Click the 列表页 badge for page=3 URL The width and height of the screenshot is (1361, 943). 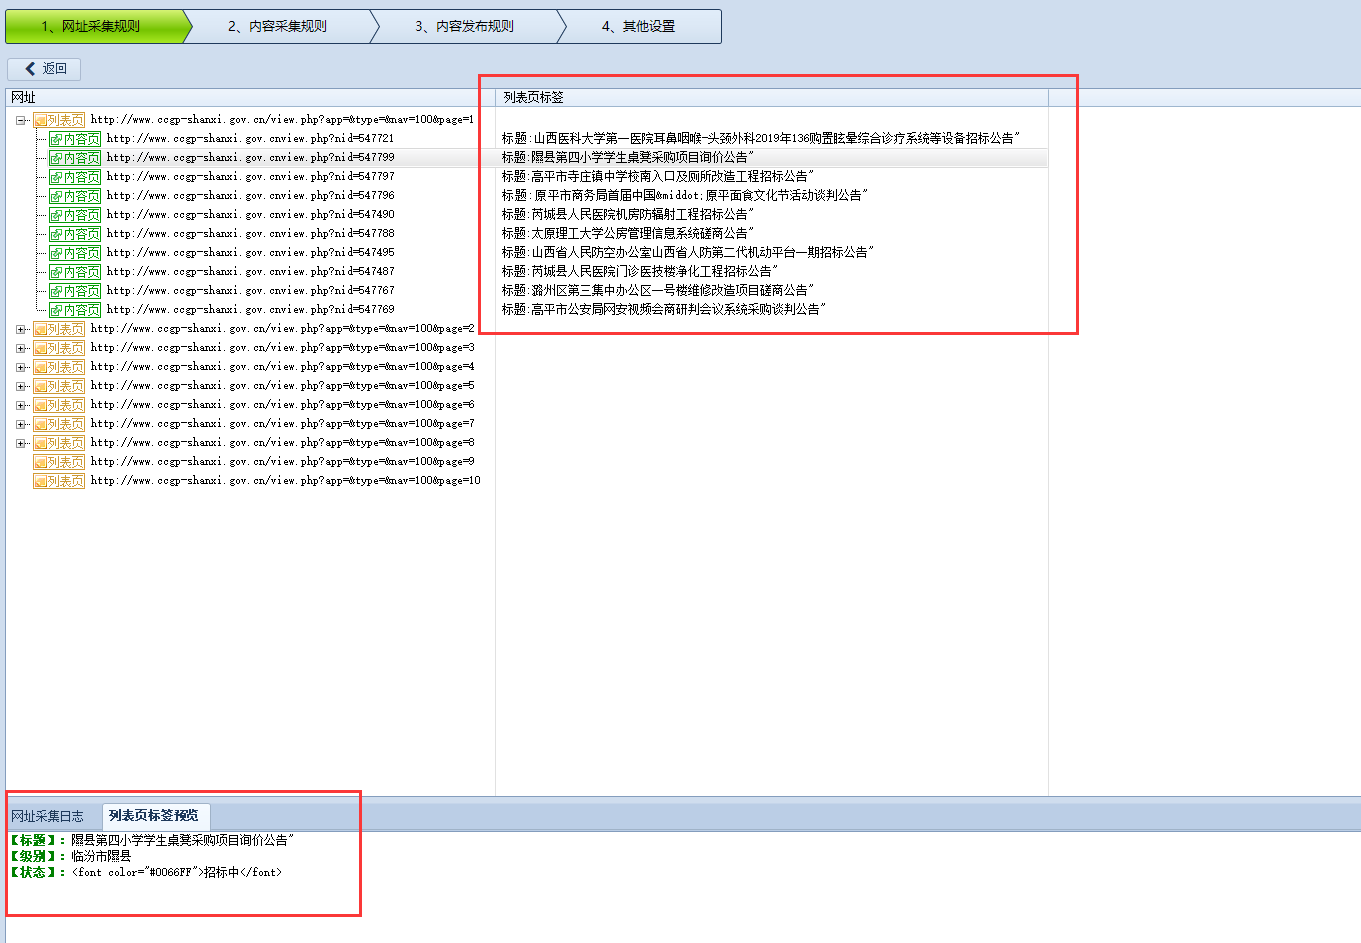[x=59, y=348]
